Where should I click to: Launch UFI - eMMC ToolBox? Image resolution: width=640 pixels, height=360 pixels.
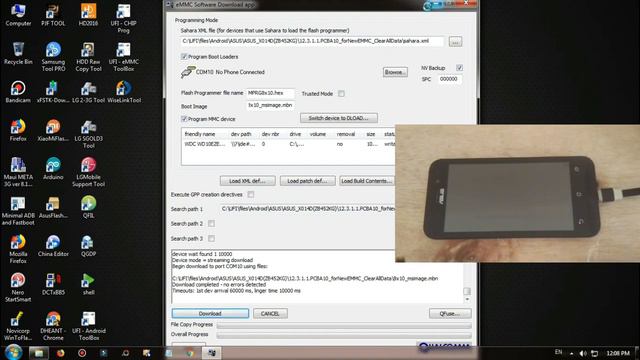(123, 57)
